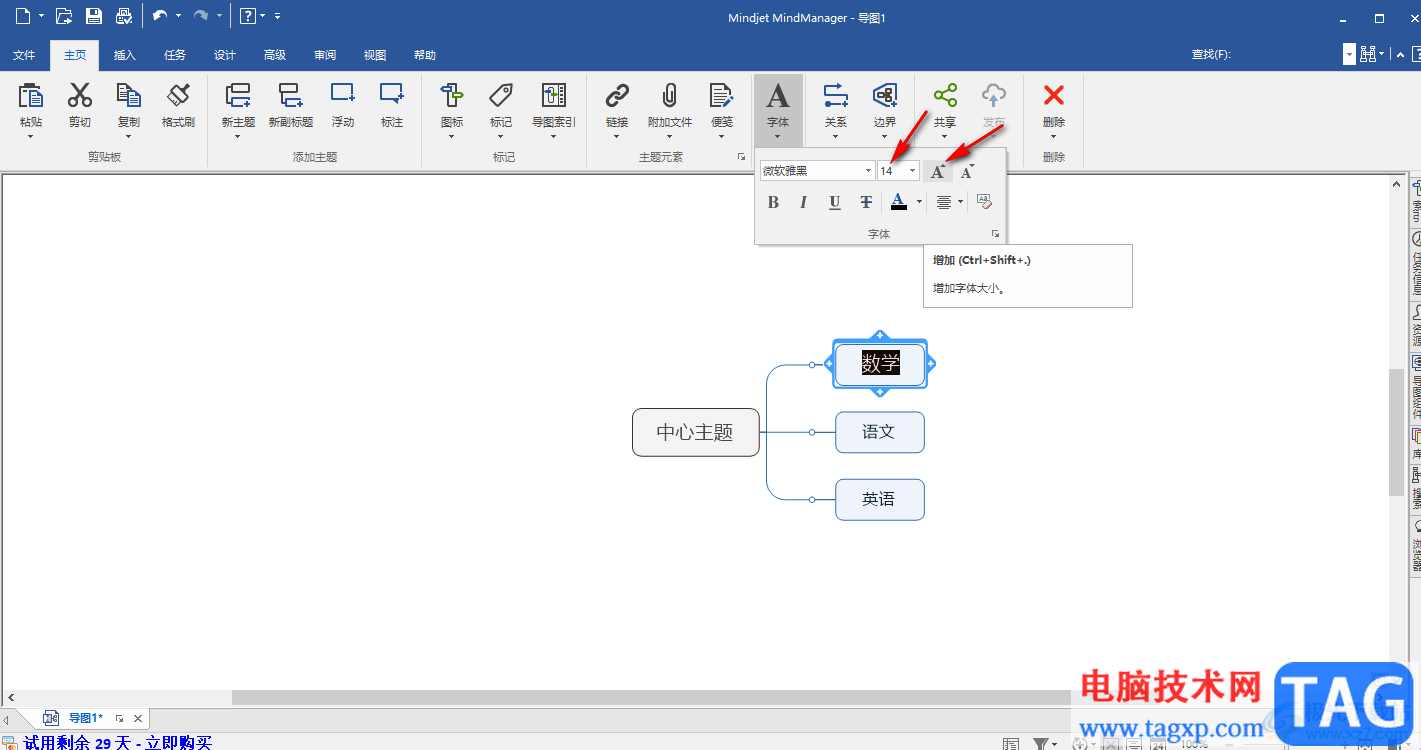The width and height of the screenshot is (1421, 750).
Task: Click the 剪切 (Cut) scissors icon
Action: click(80, 95)
